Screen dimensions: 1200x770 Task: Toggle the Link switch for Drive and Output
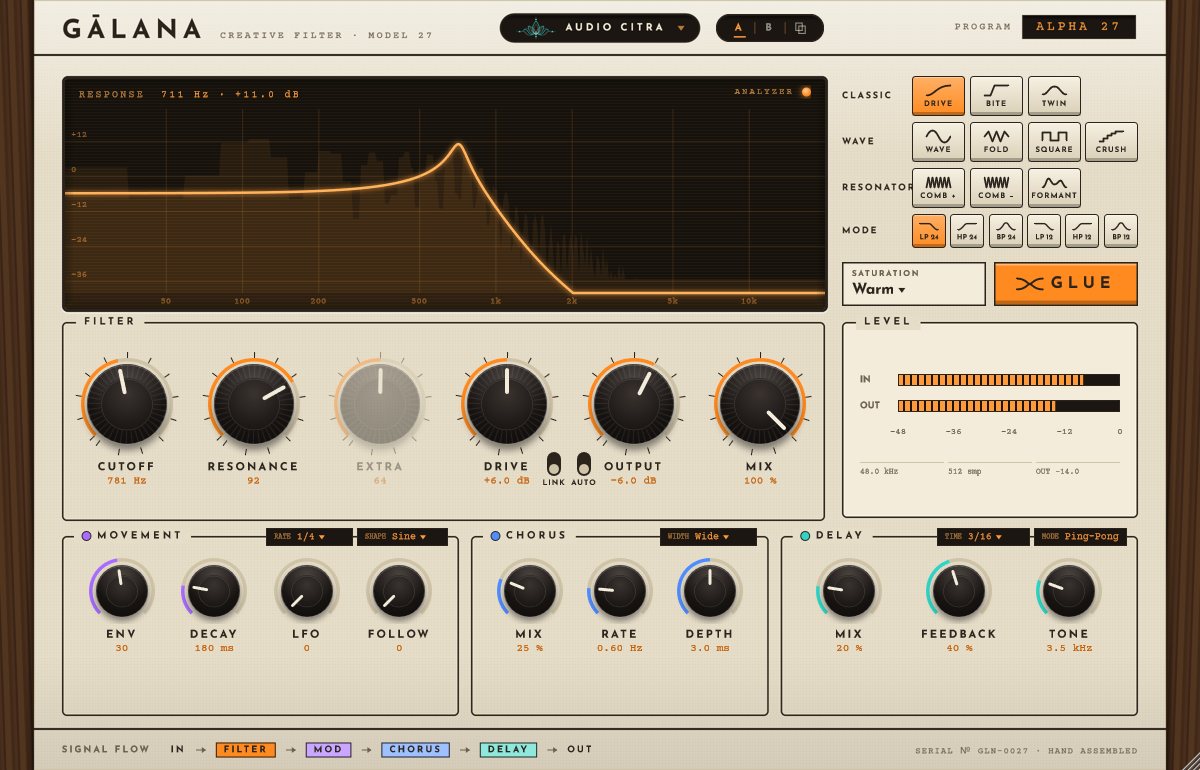[x=553, y=464]
